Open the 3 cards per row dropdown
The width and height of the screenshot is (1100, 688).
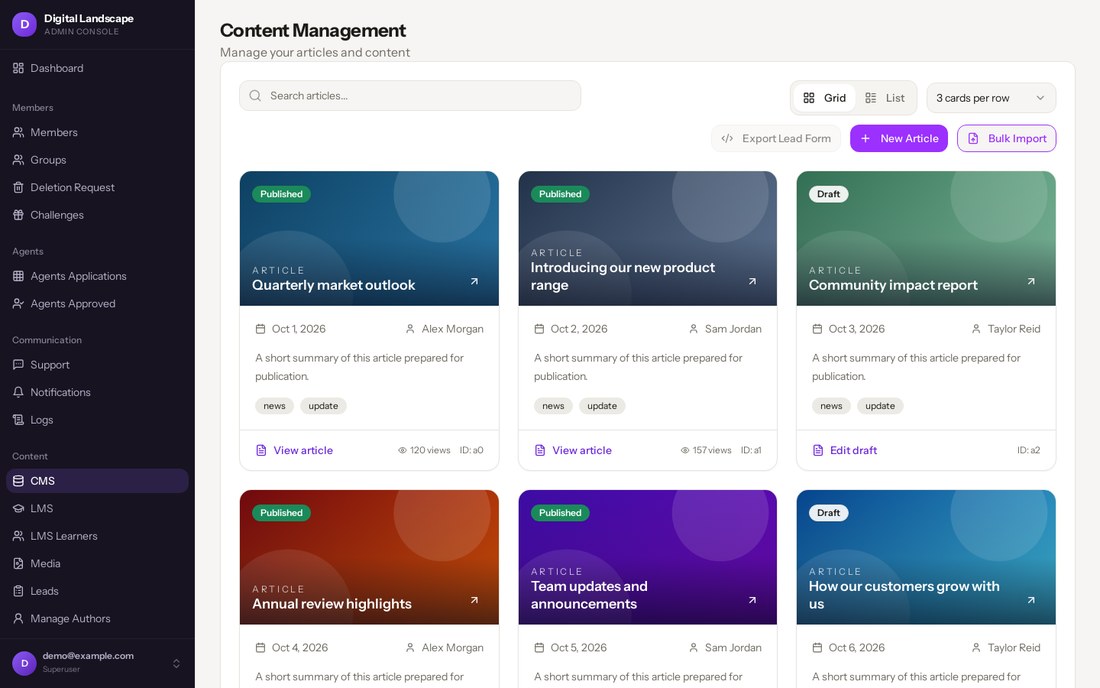[x=991, y=98]
